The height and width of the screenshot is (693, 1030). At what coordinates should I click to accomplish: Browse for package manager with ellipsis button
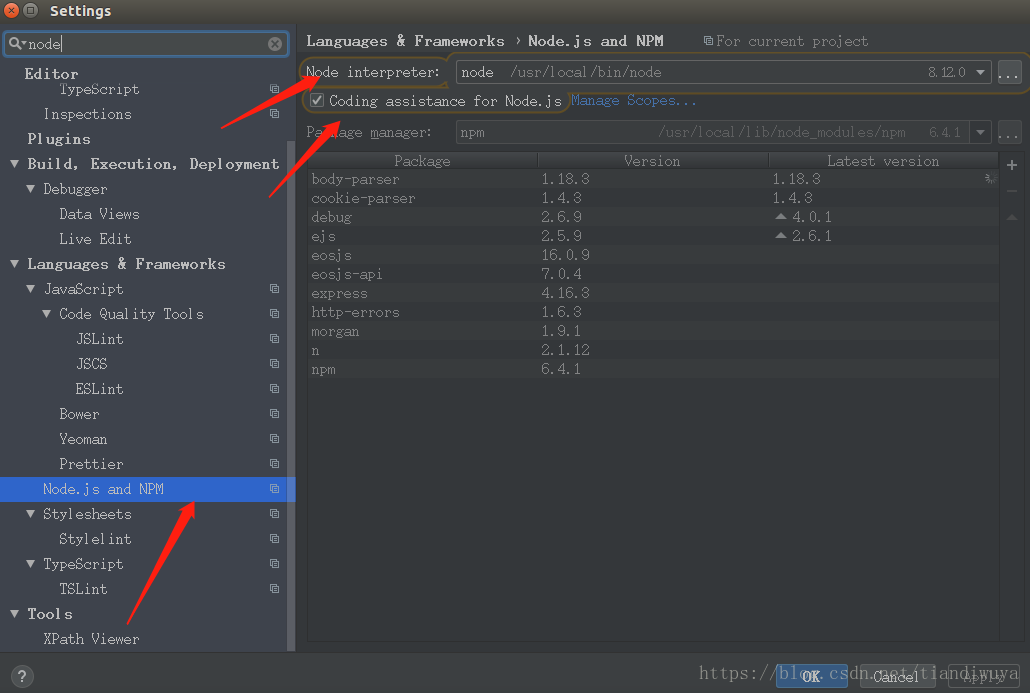click(1008, 132)
